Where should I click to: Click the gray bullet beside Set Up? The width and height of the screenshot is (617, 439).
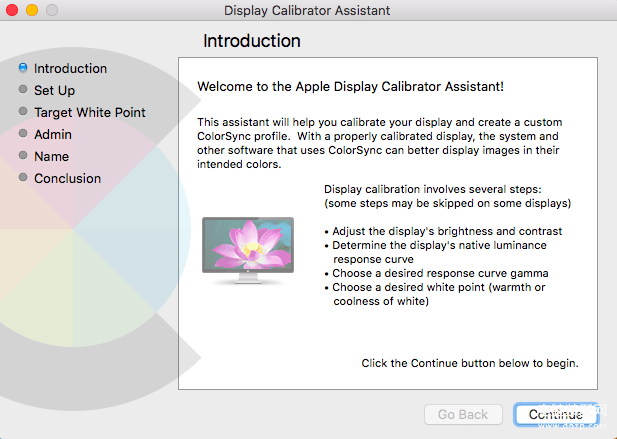tap(23, 89)
